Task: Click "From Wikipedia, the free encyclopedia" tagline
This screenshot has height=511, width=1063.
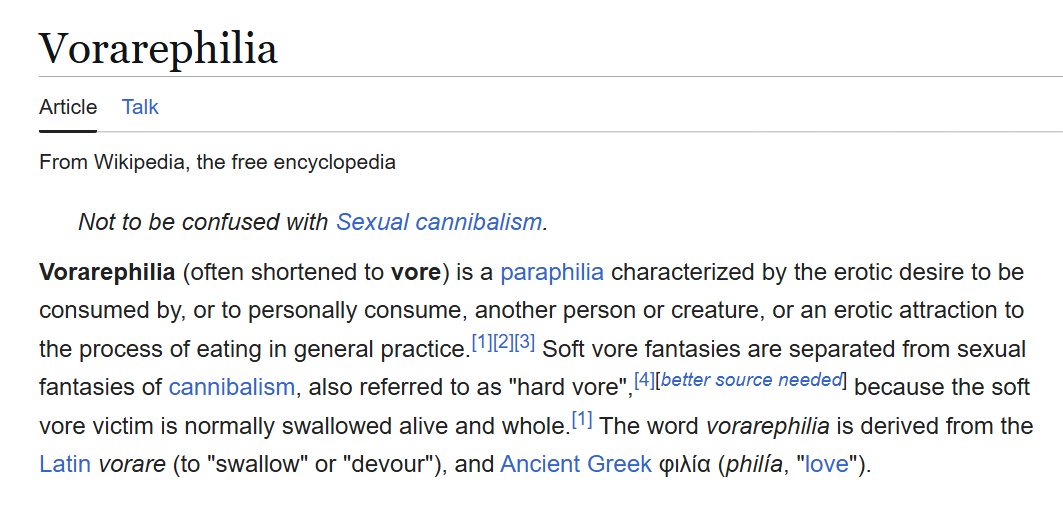Action: (217, 162)
